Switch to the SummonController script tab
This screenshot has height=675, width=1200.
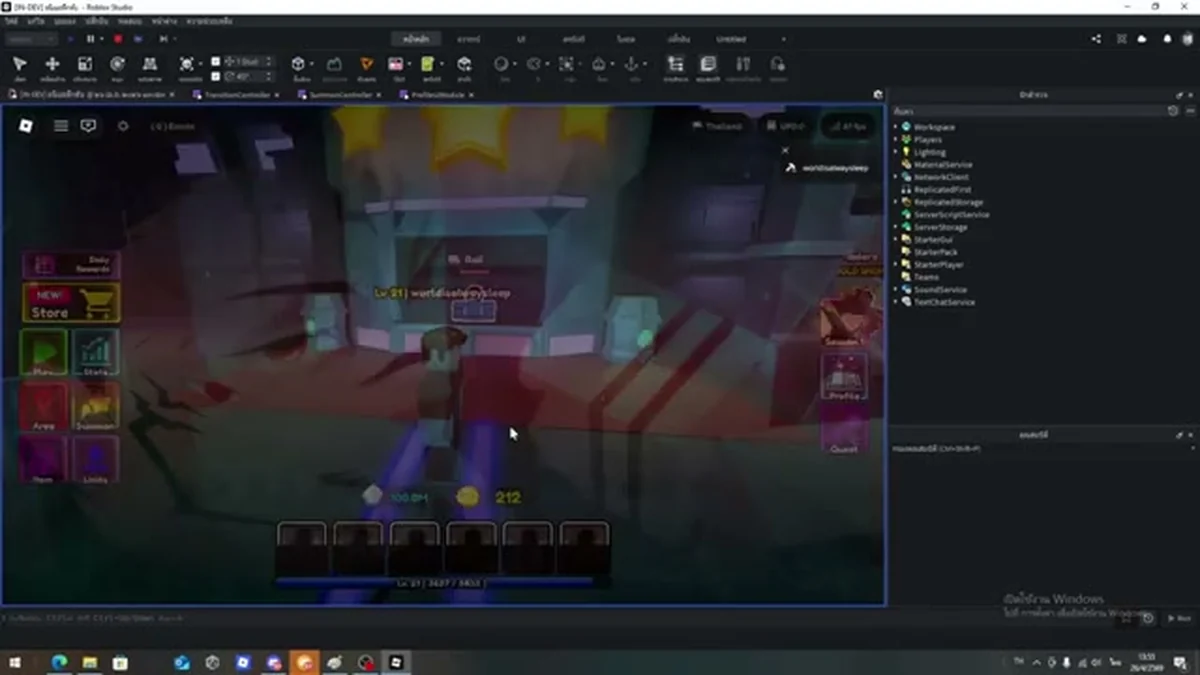[x=340, y=95]
